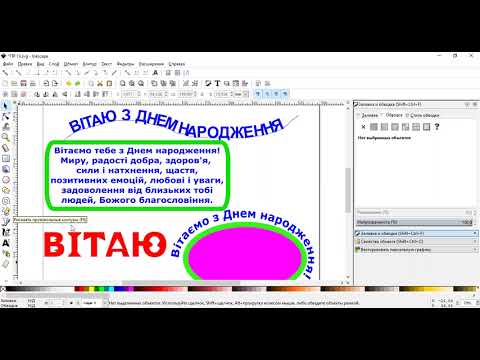Select the Rectangle tool
This screenshot has width=480, height=360.
tap(5, 159)
